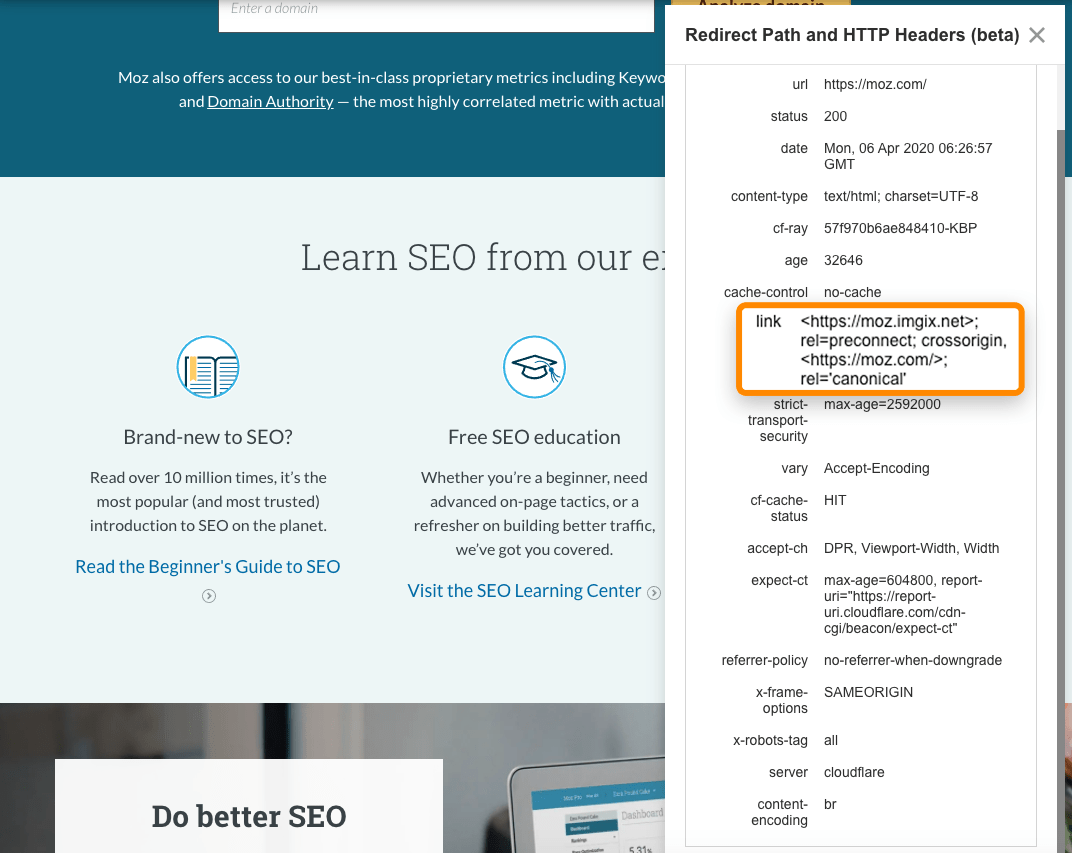Open Read the Beginner's Guide to SEO link
Screen dimensions: 1072x853
tap(208, 567)
